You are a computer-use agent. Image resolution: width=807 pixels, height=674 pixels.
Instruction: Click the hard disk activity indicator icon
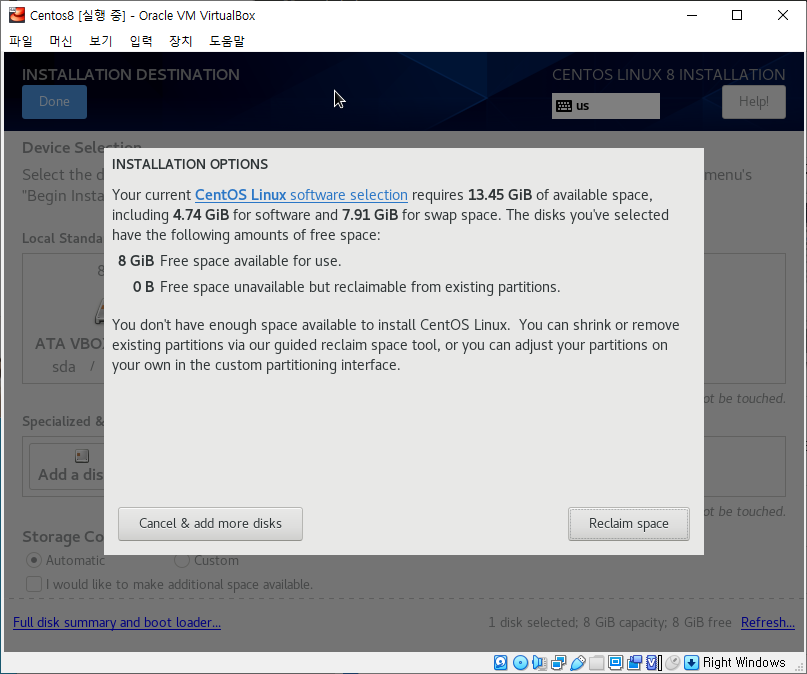[500, 662]
